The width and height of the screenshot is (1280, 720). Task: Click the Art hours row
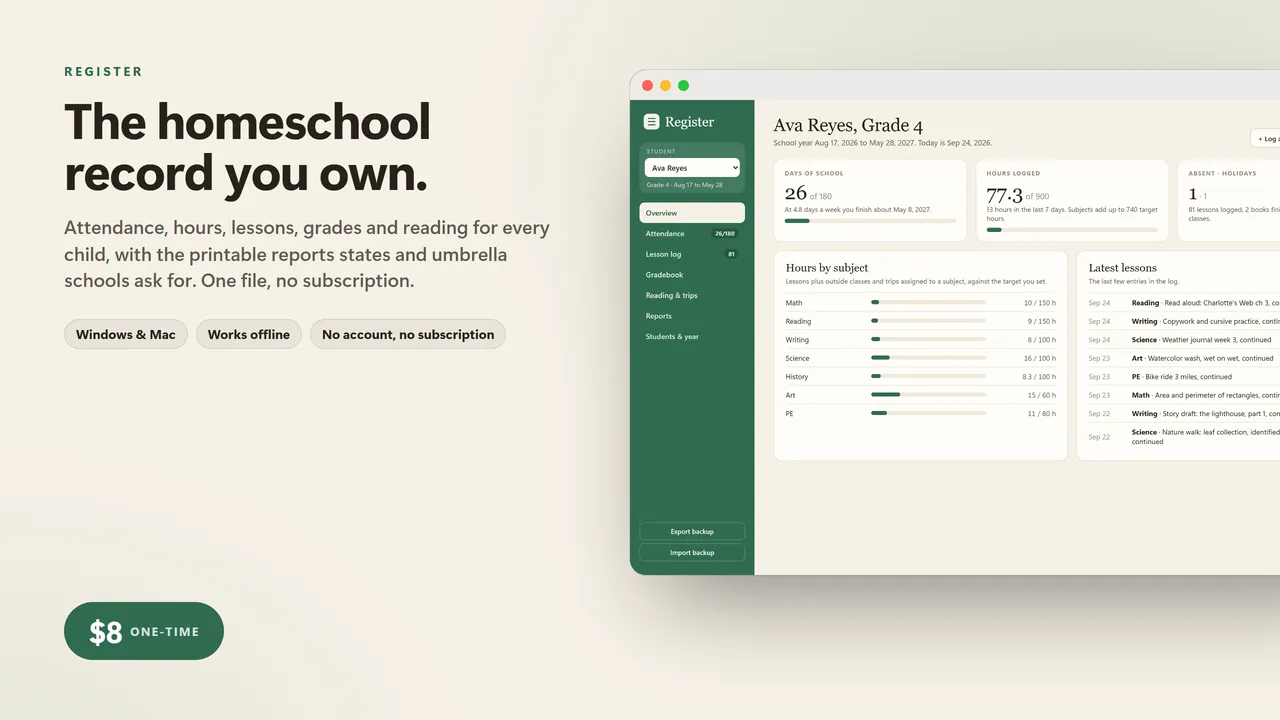(921, 395)
